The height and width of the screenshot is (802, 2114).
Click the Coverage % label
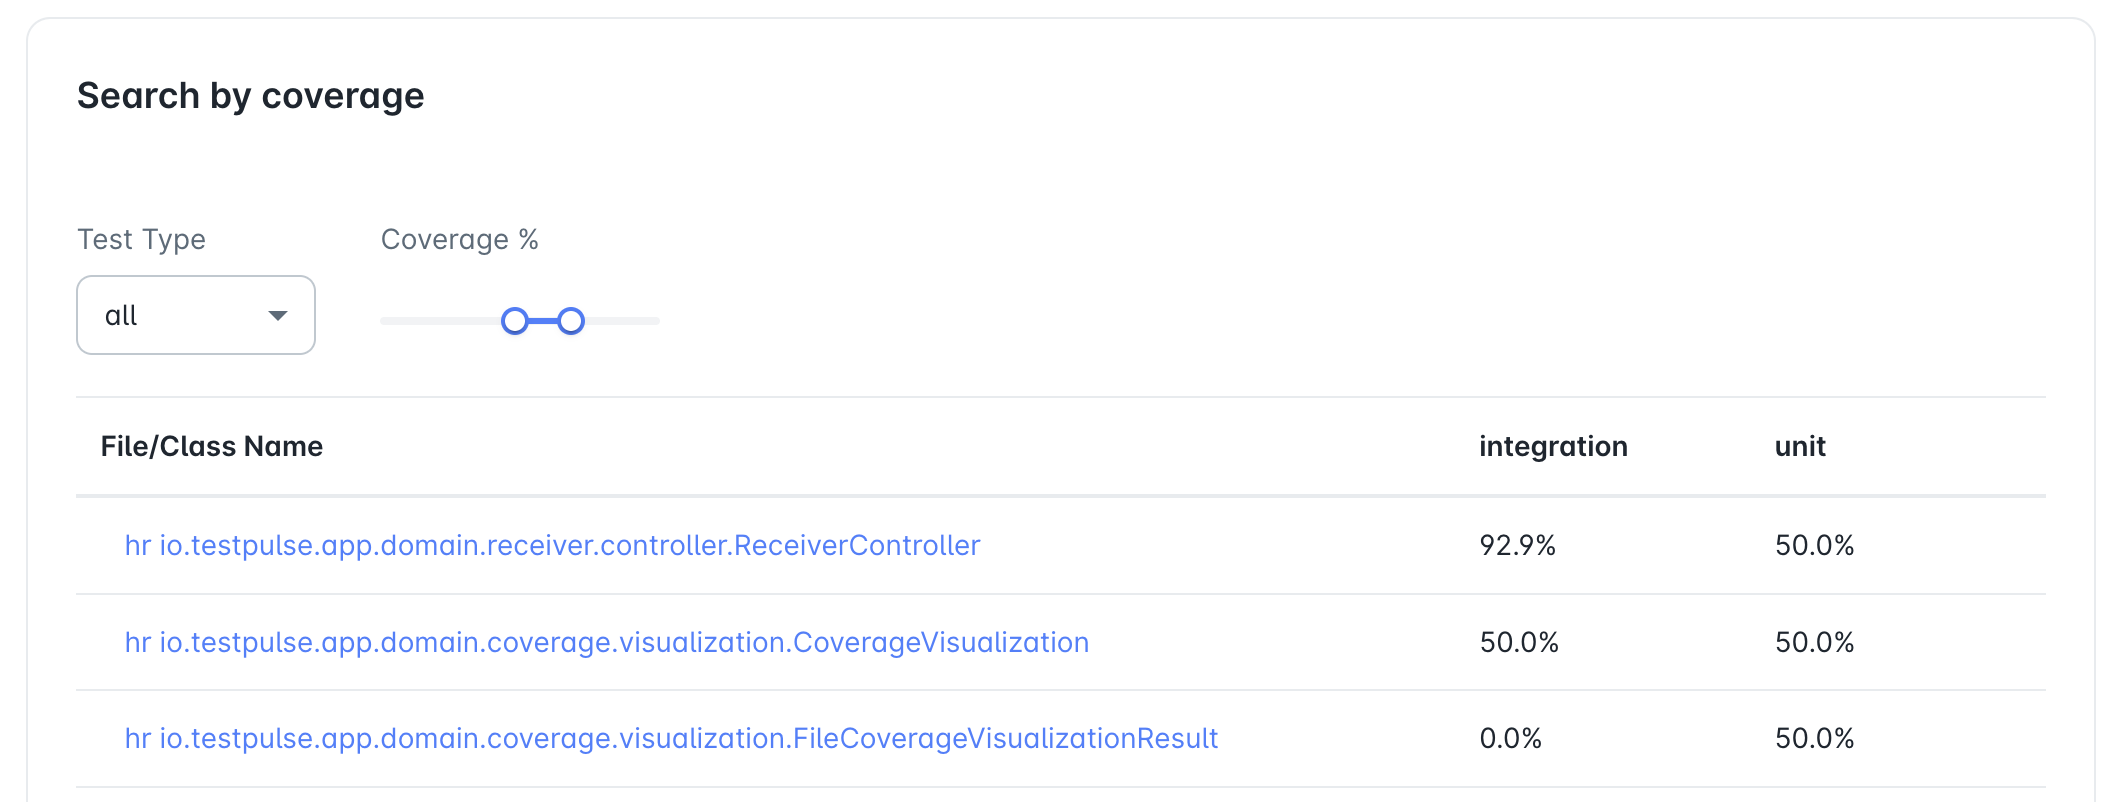point(460,239)
